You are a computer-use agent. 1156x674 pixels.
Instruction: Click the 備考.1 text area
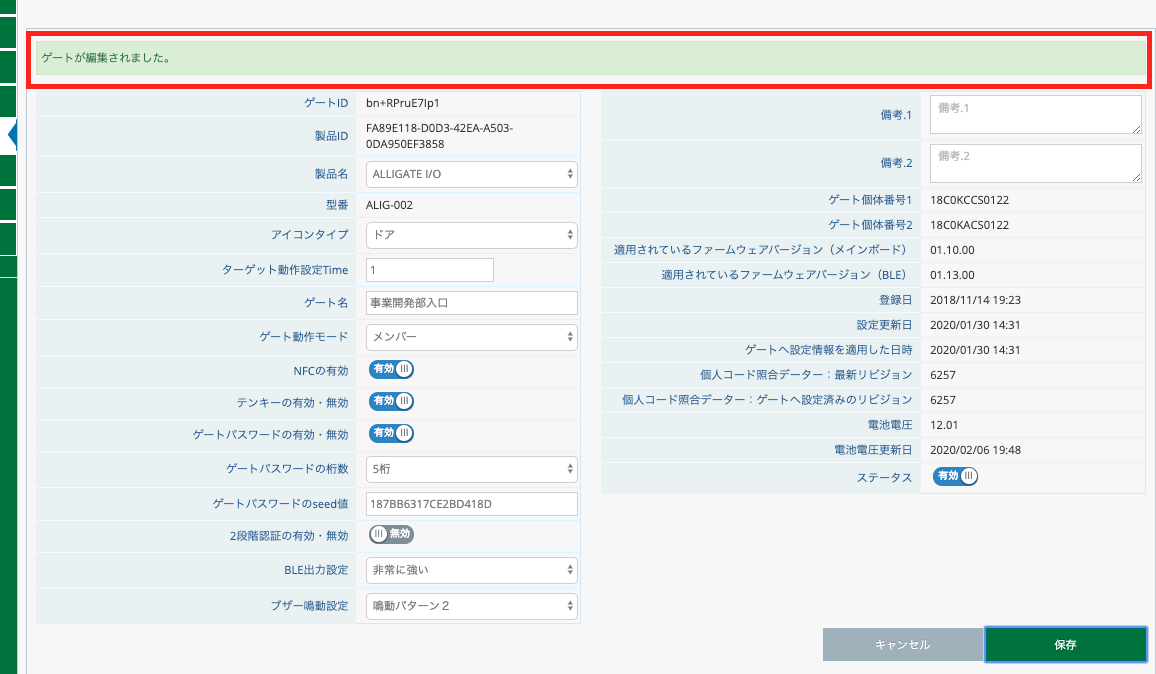coord(1036,114)
